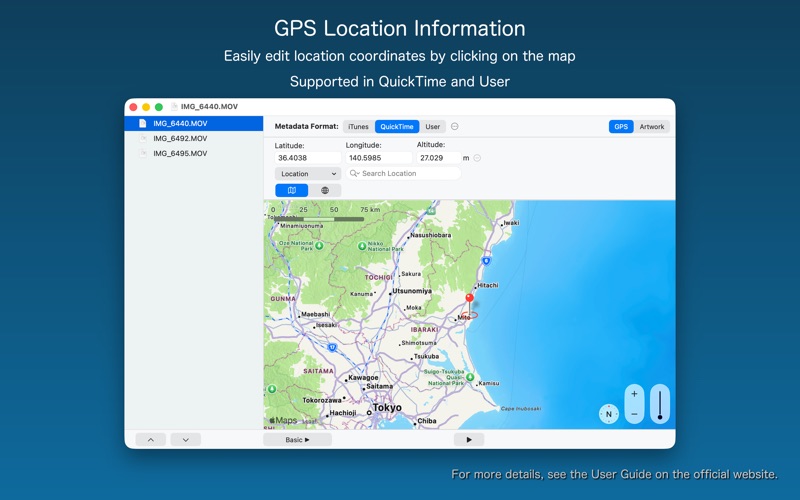Click the Nikko National Park icon
Image resolution: width=800 pixels, height=500 pixels.
tap(362, 246)
